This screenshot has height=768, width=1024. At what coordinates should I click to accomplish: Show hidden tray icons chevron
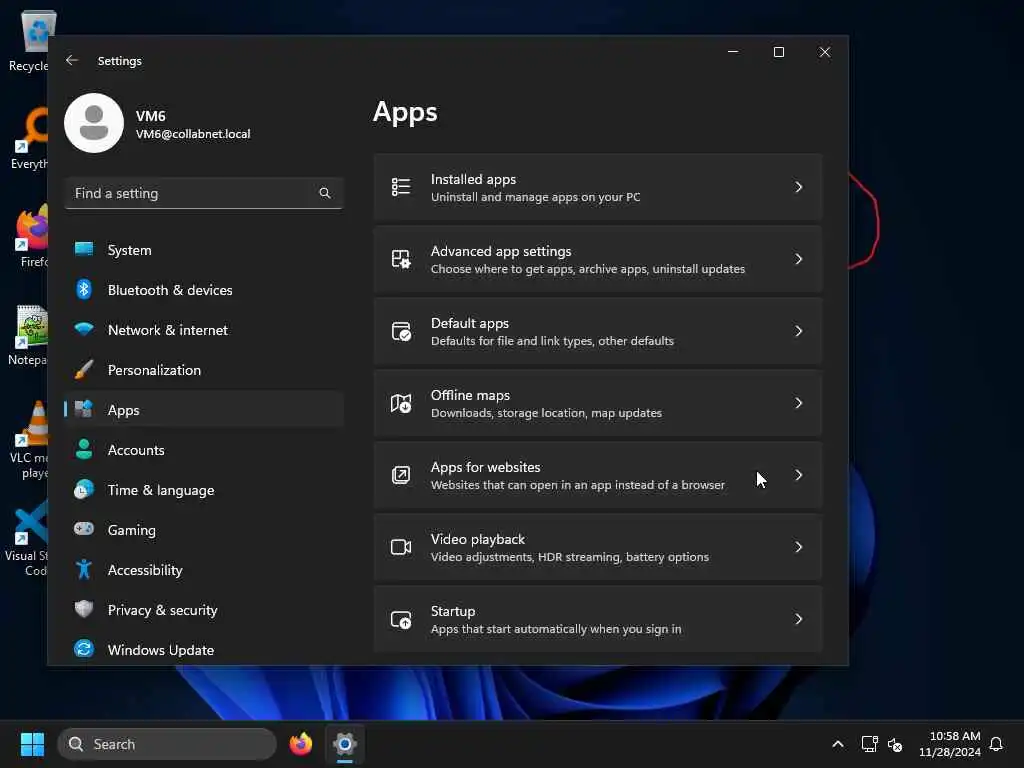click(x=838, y=744)
